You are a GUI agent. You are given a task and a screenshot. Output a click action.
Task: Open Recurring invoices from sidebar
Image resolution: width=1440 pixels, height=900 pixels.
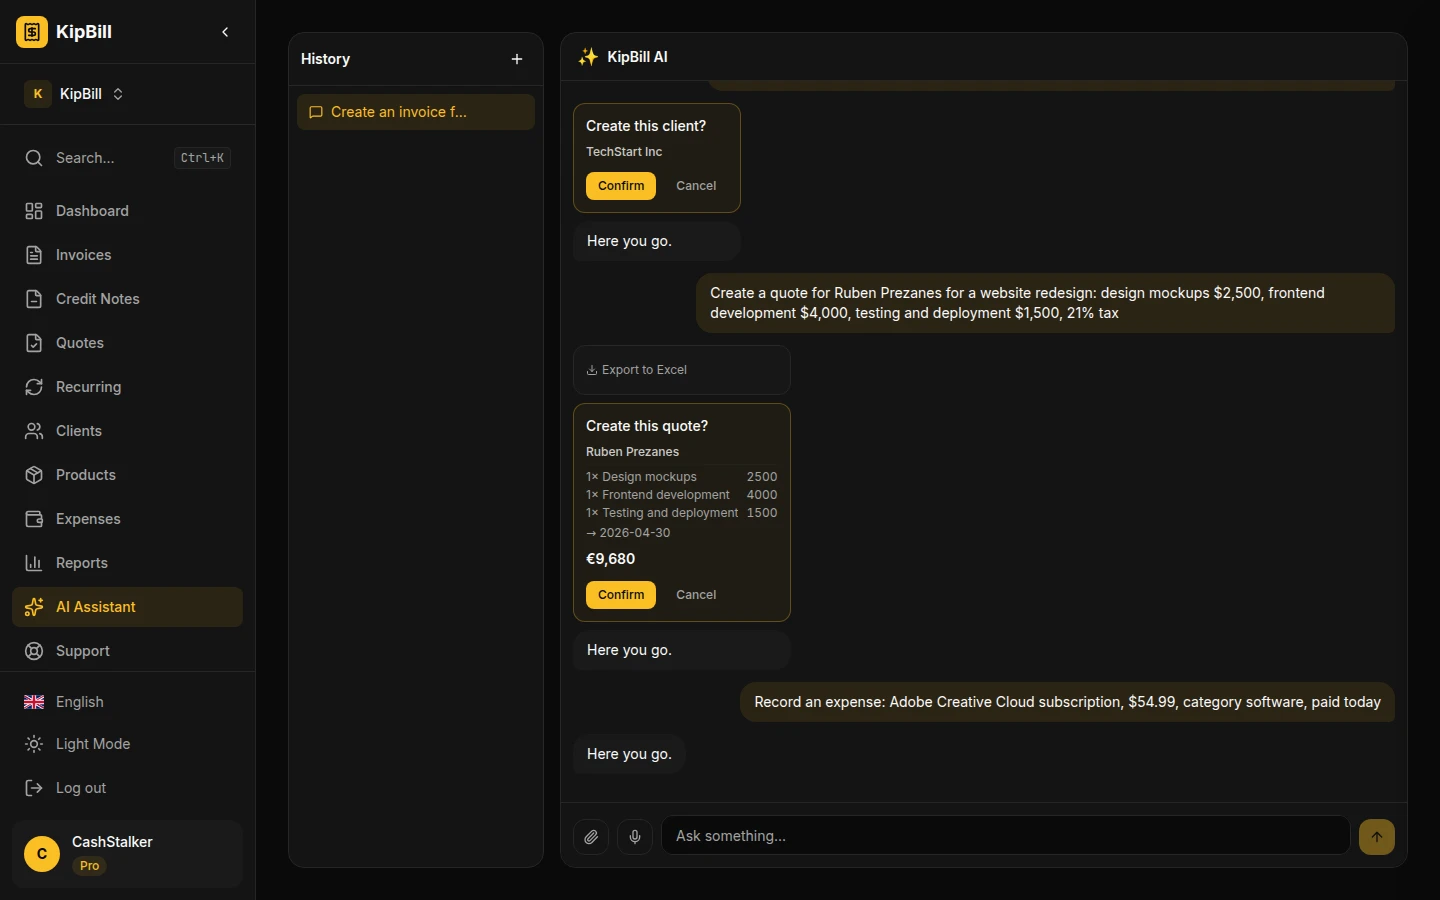click(88, 387)
